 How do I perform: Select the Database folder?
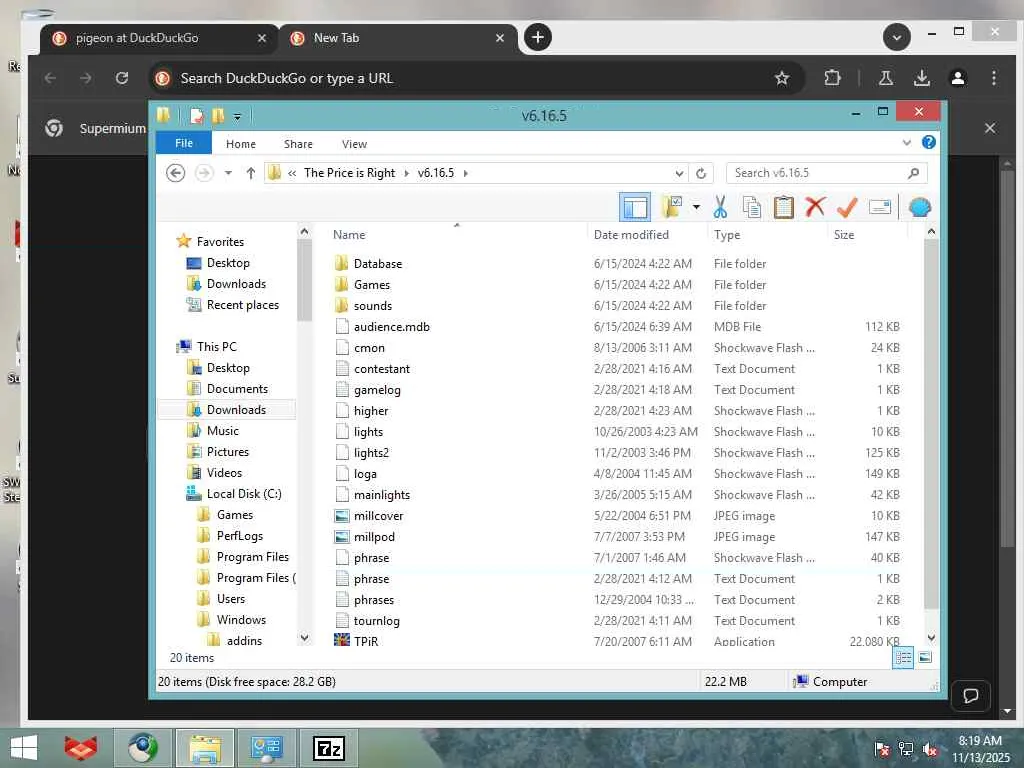[377, 264]
